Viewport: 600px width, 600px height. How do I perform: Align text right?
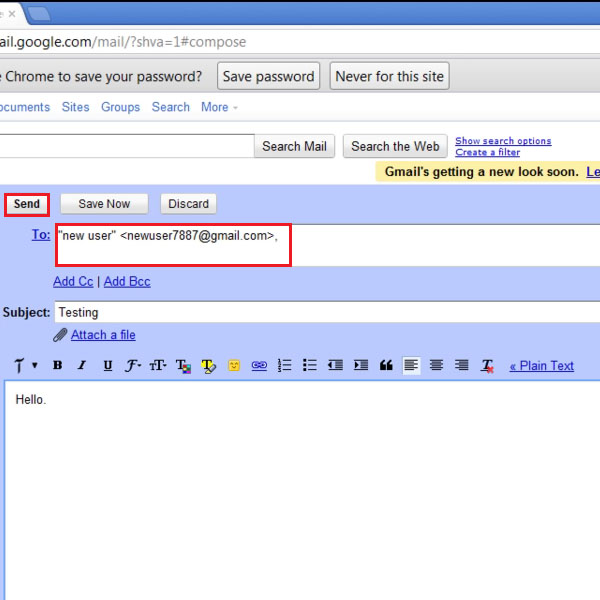[461, 365]
